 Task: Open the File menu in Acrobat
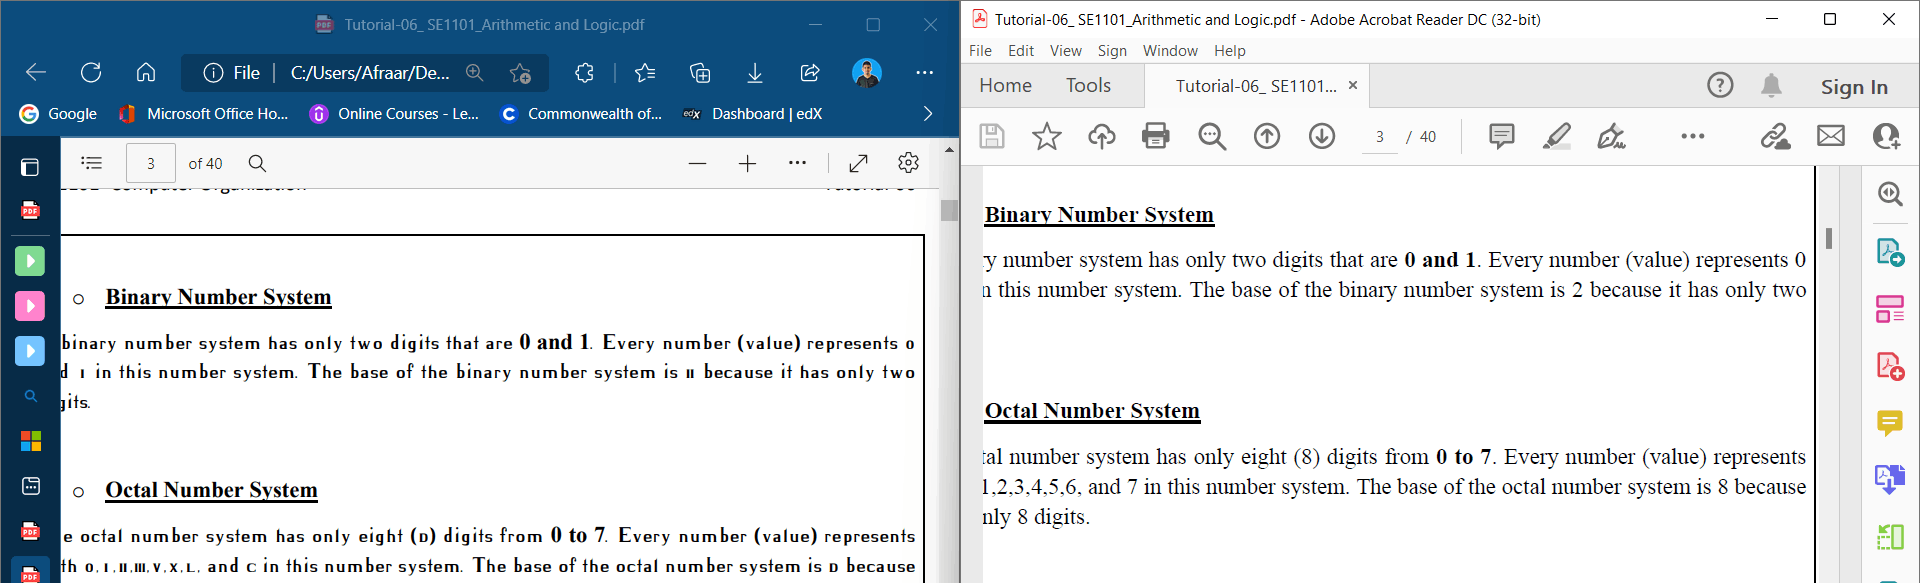tap(980, 51)
